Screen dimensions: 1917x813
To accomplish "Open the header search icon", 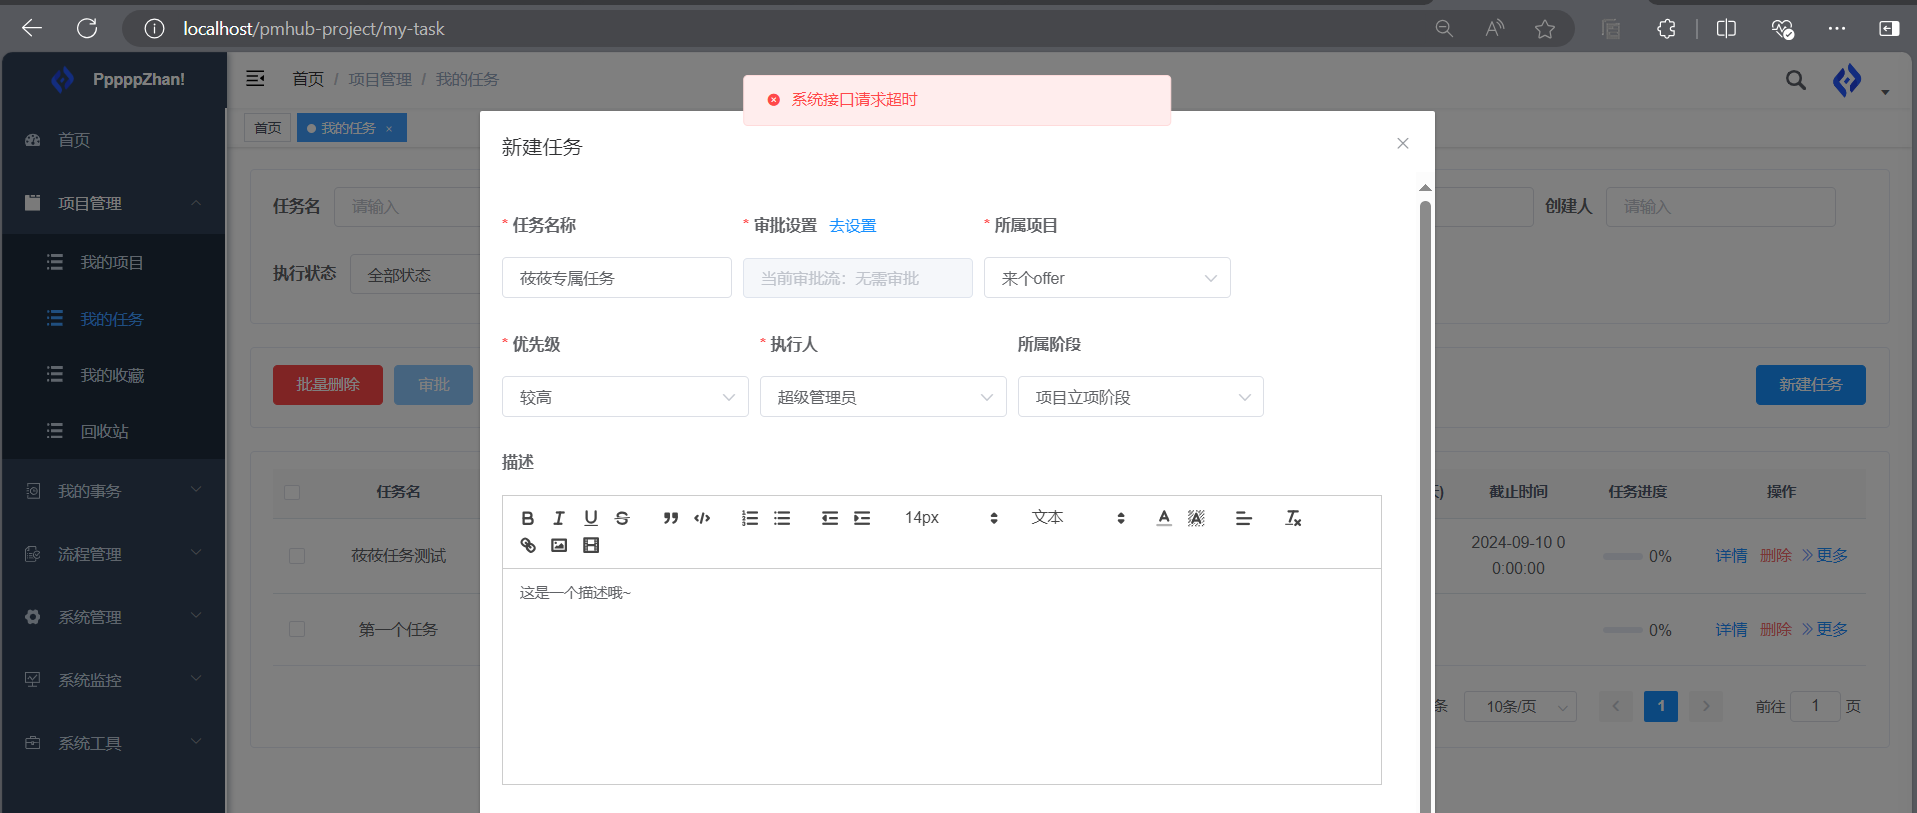I will [x=1796, y=80].
